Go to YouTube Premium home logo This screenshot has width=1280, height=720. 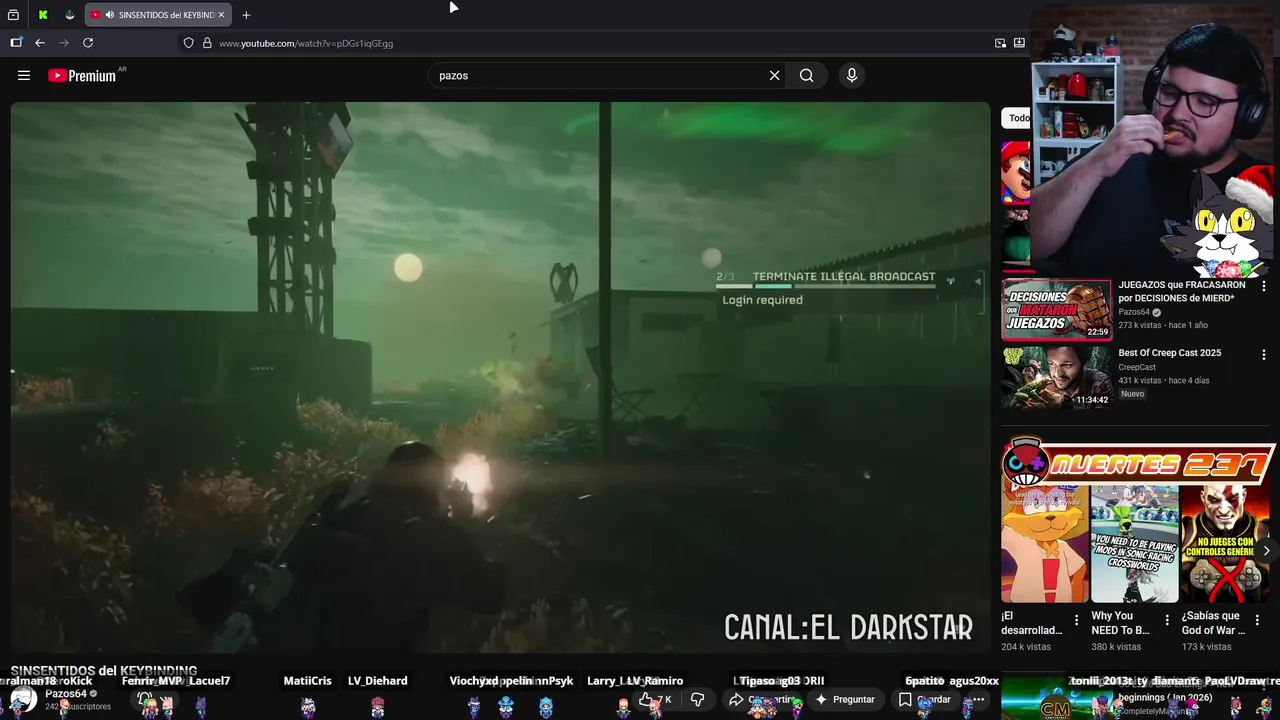click(x=82, y=75)
